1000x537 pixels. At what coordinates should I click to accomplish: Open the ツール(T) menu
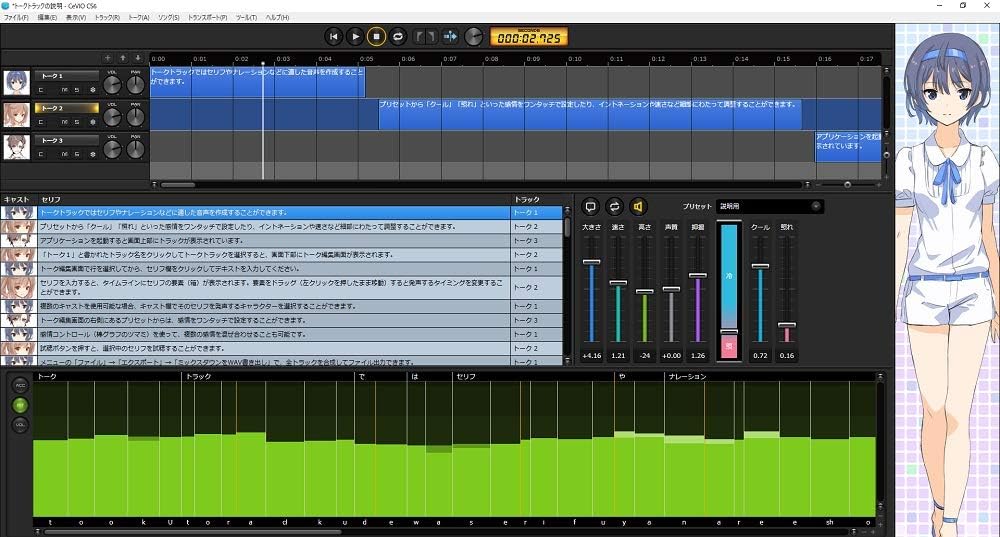(x=246, y=18)
